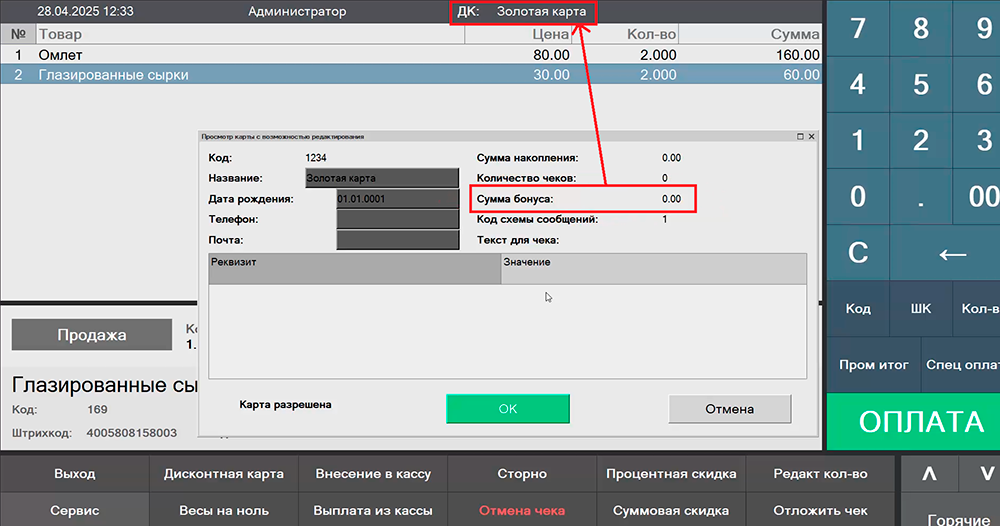Maximize the card view dialog window
The height and width of the screenshot is (526, 1000).
[x=800, y=136]
